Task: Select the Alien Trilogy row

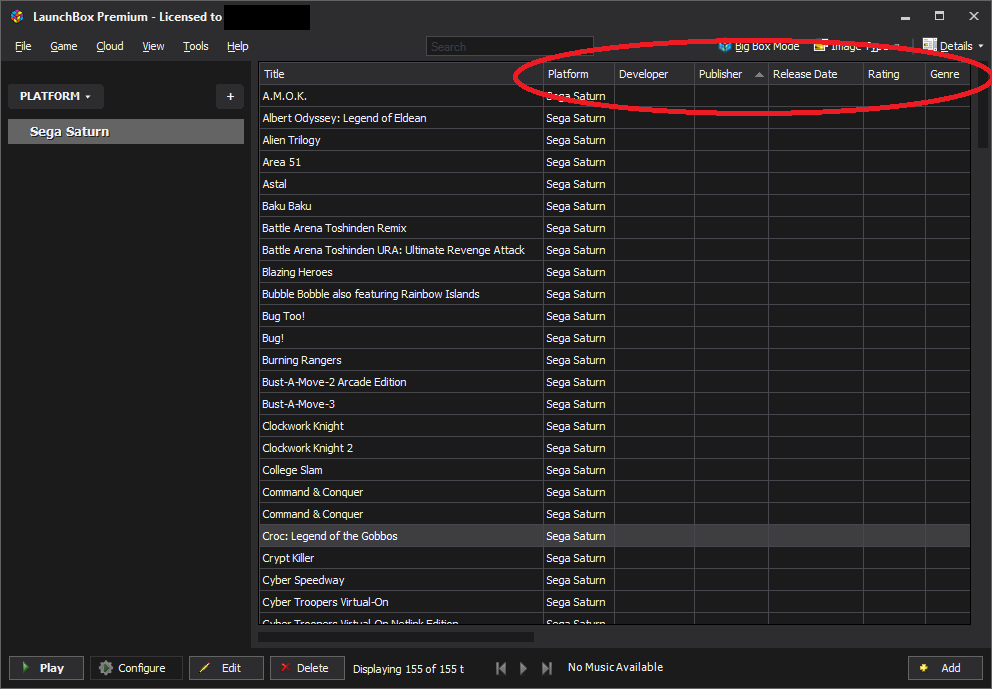Action: tap(614, 140)
